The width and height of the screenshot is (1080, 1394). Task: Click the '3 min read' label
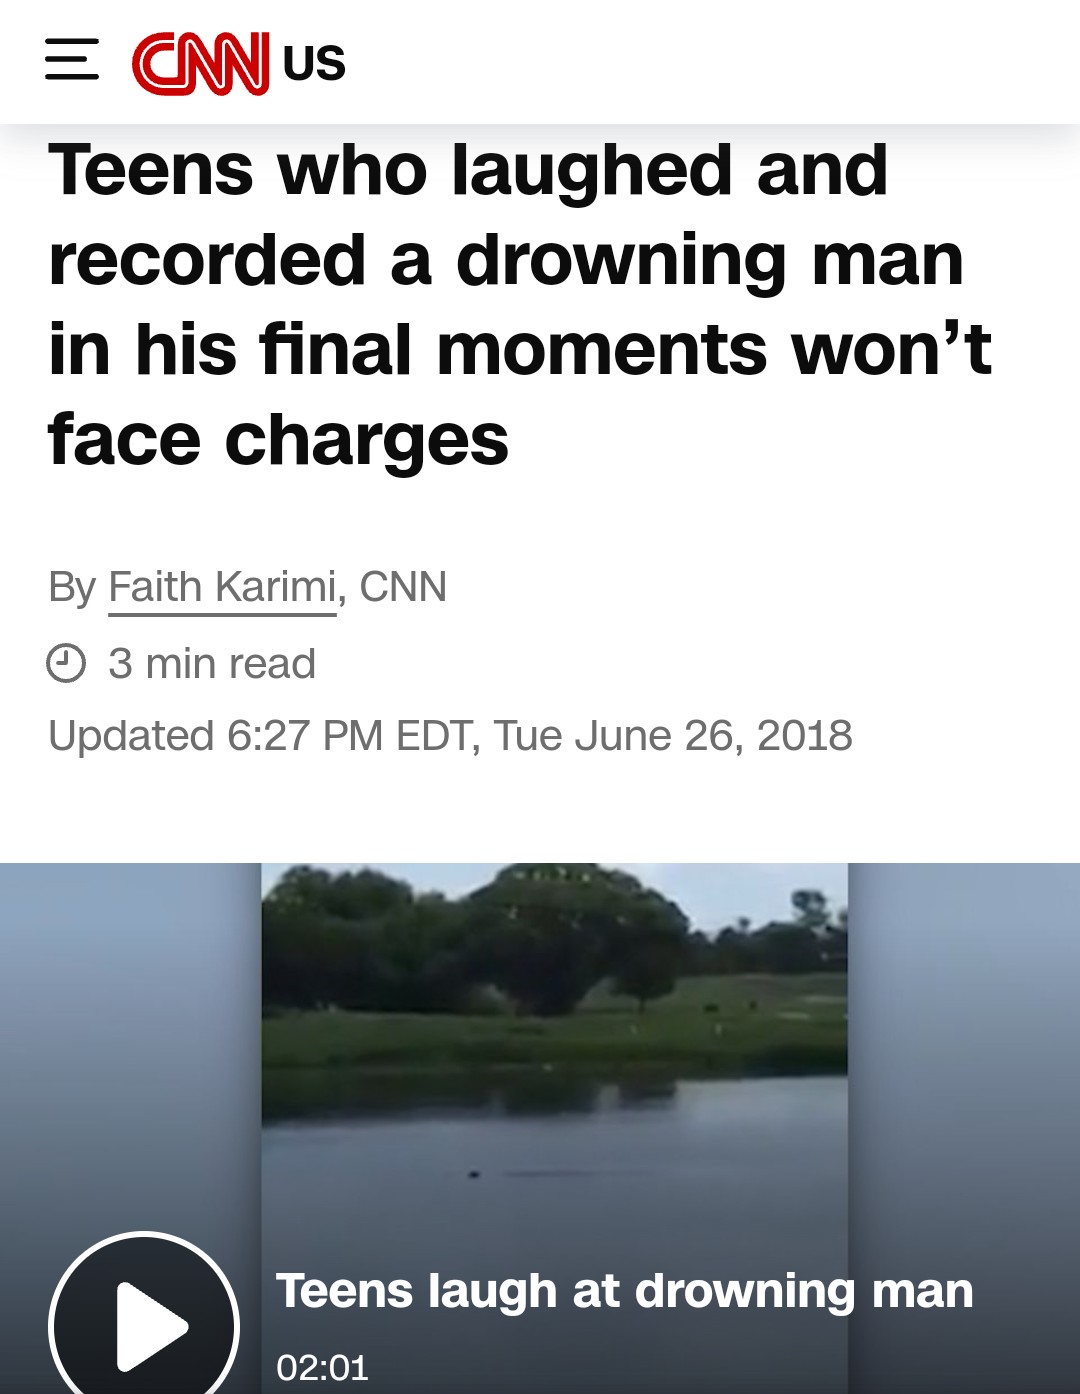[x=212, y=664]
